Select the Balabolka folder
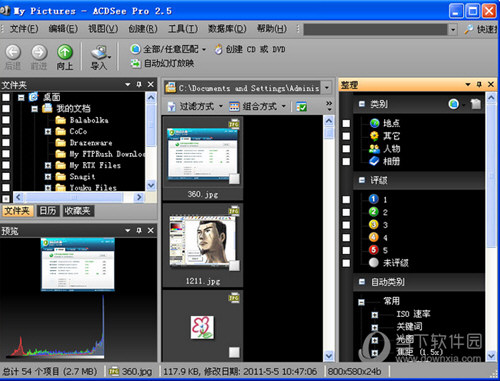The image size is (500, 381). click(89, 120)
